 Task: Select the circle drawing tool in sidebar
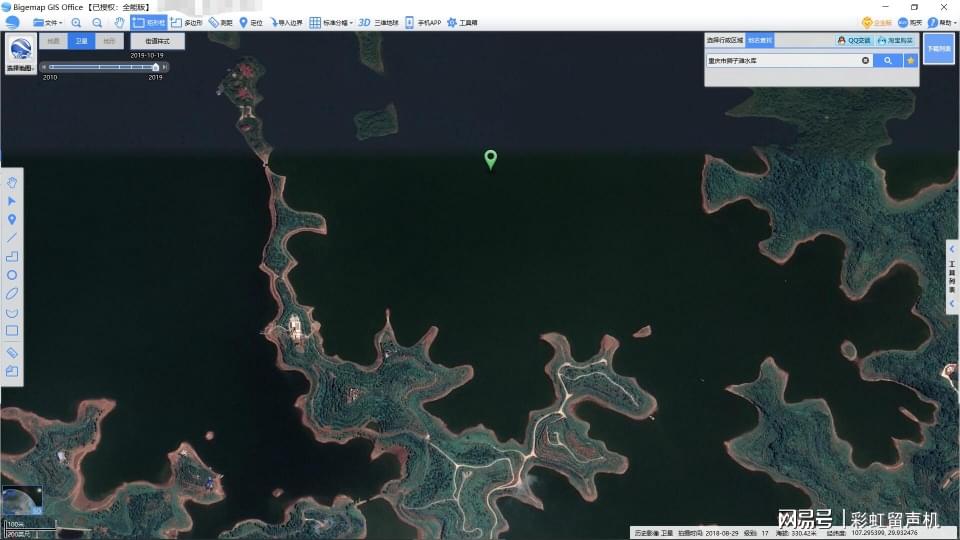click(12, 275)
